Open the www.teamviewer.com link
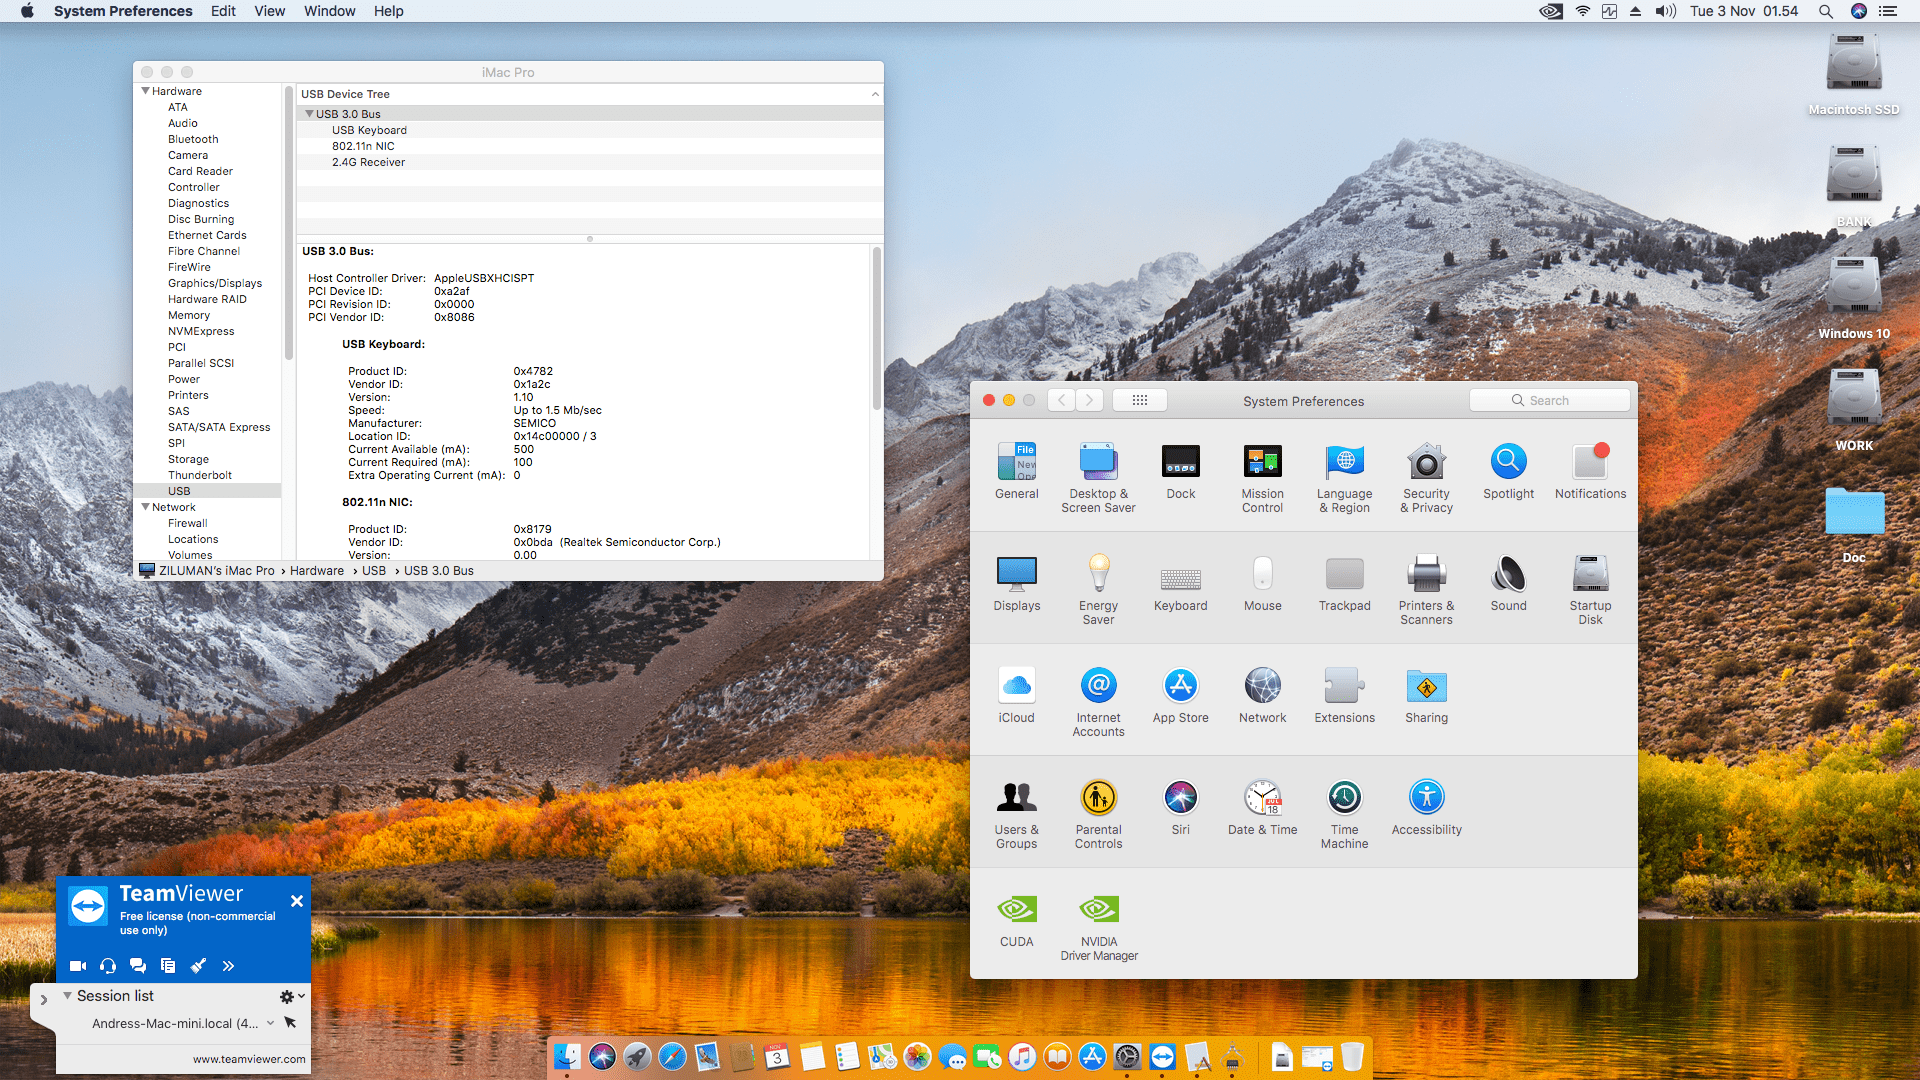Screen dimensions: 1920x1080 click(x=249, y=1059)
